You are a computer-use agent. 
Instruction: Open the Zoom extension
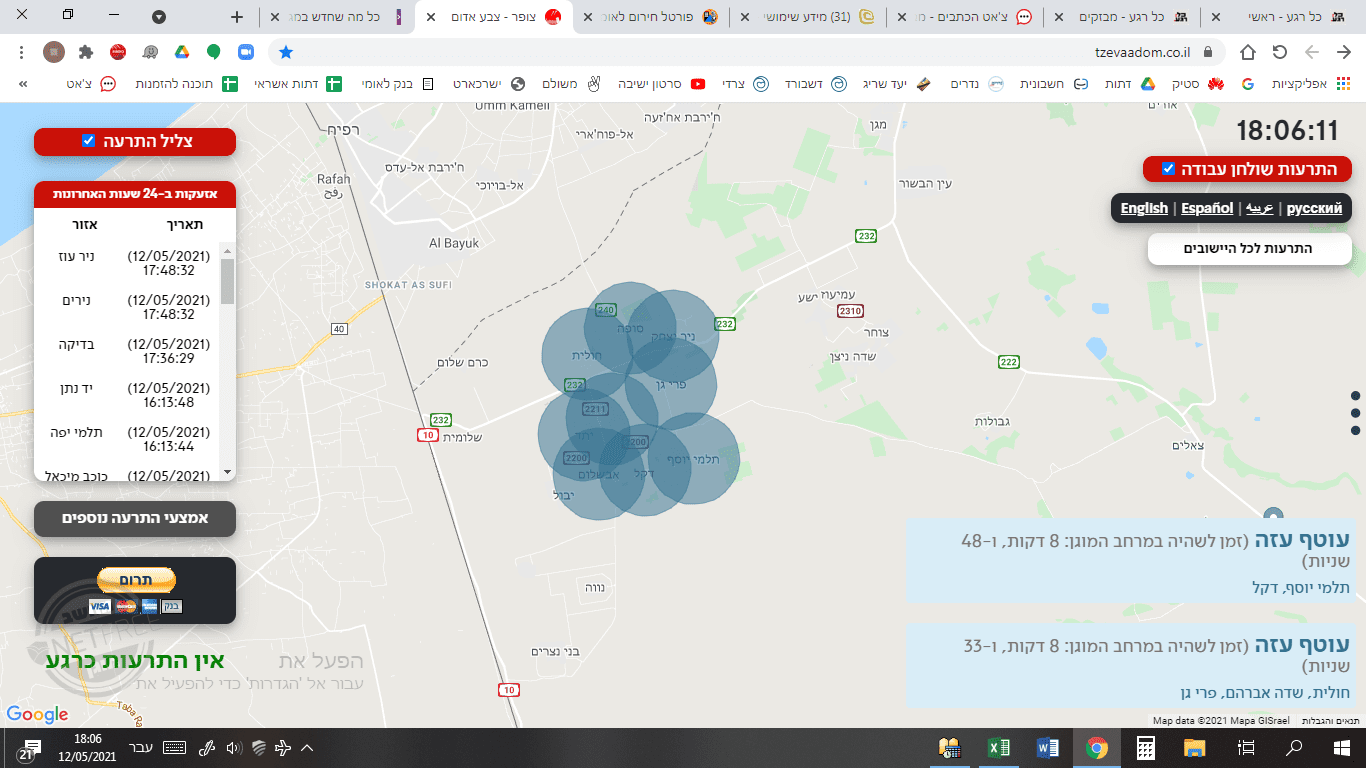point(245,52)
